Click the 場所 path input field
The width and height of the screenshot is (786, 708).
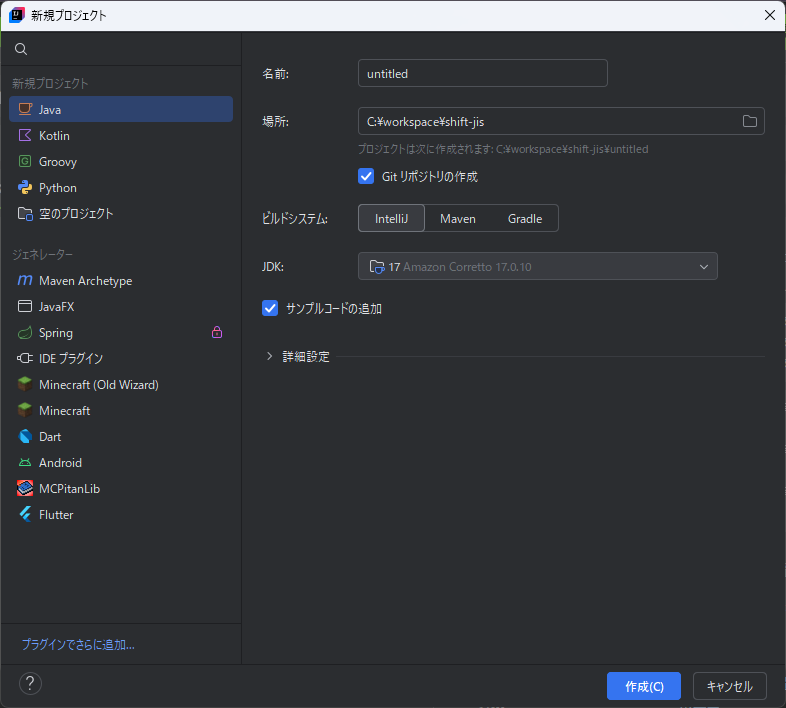(x=561, y=121)
